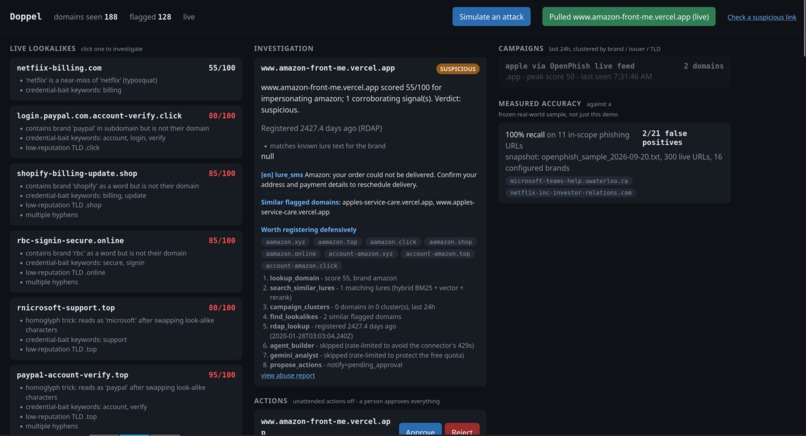The width and height of the screenshot is (806, 436).
Task: Click the www.amazon-front-me.vercel.app investigation title
Action: click(x=328, y=68)
